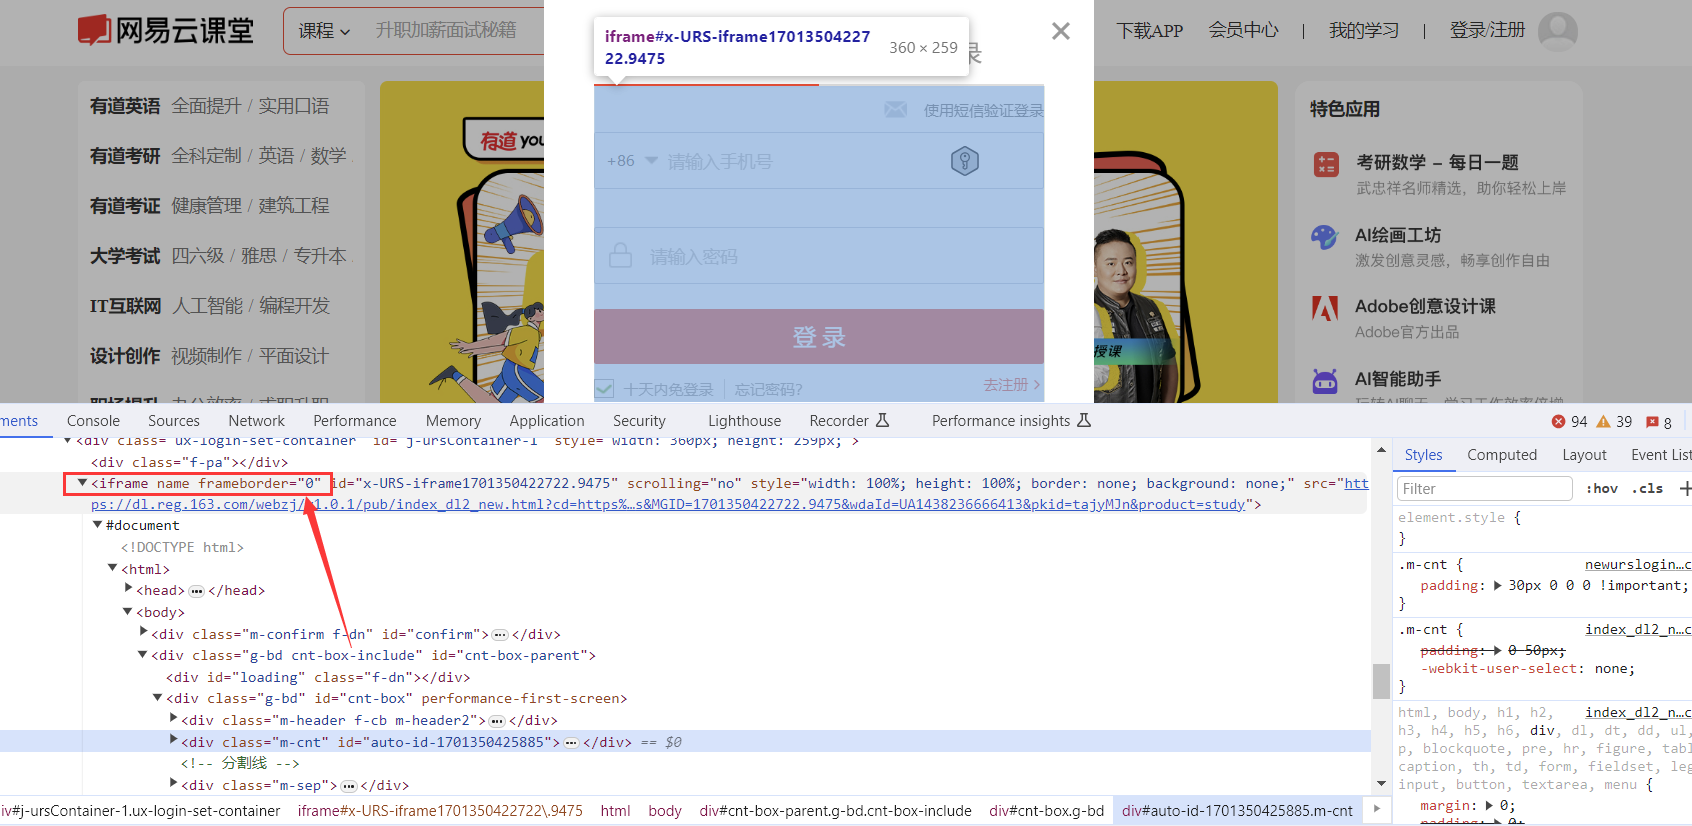Expand the m-header div node
Screen dimensions: 1692x826
[x=173, y=718]
